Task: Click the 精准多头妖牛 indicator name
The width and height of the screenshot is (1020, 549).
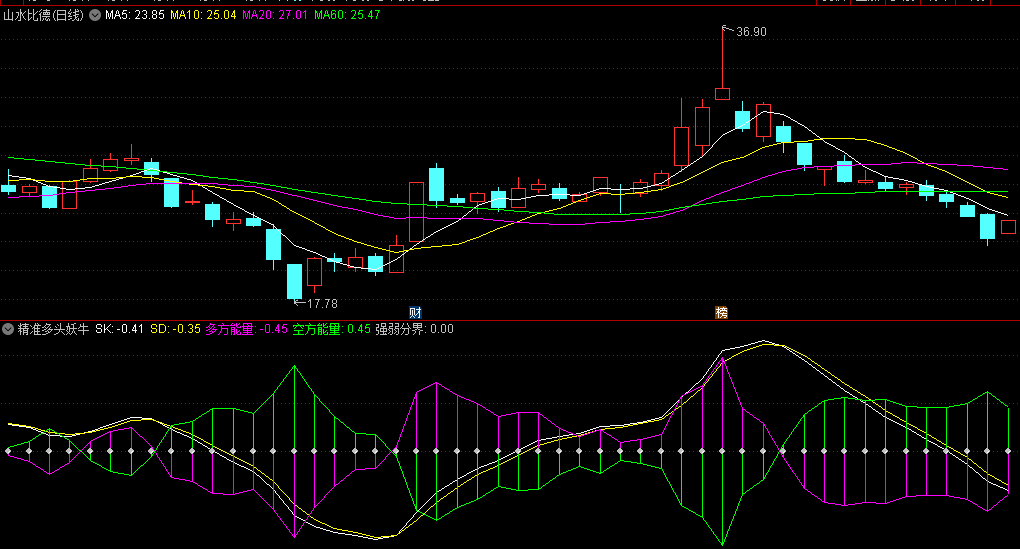Action: click(53, 328)
